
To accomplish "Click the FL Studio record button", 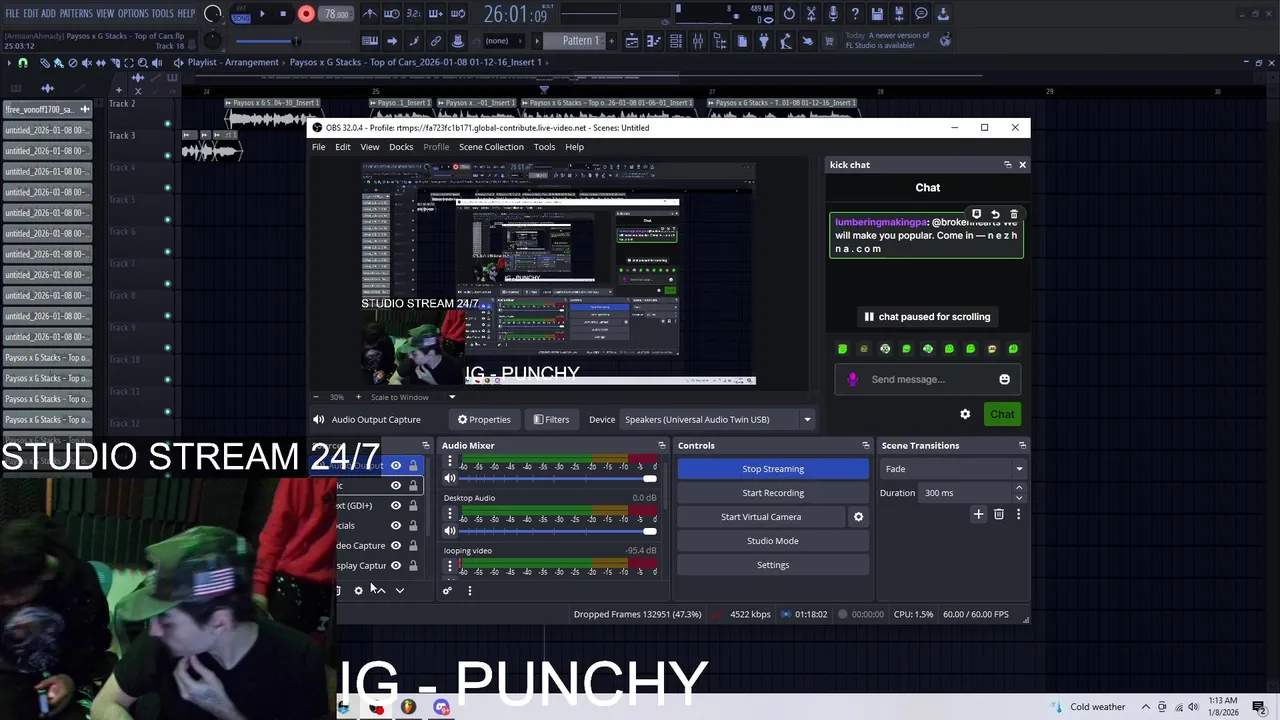I will [x=306, y=14].
